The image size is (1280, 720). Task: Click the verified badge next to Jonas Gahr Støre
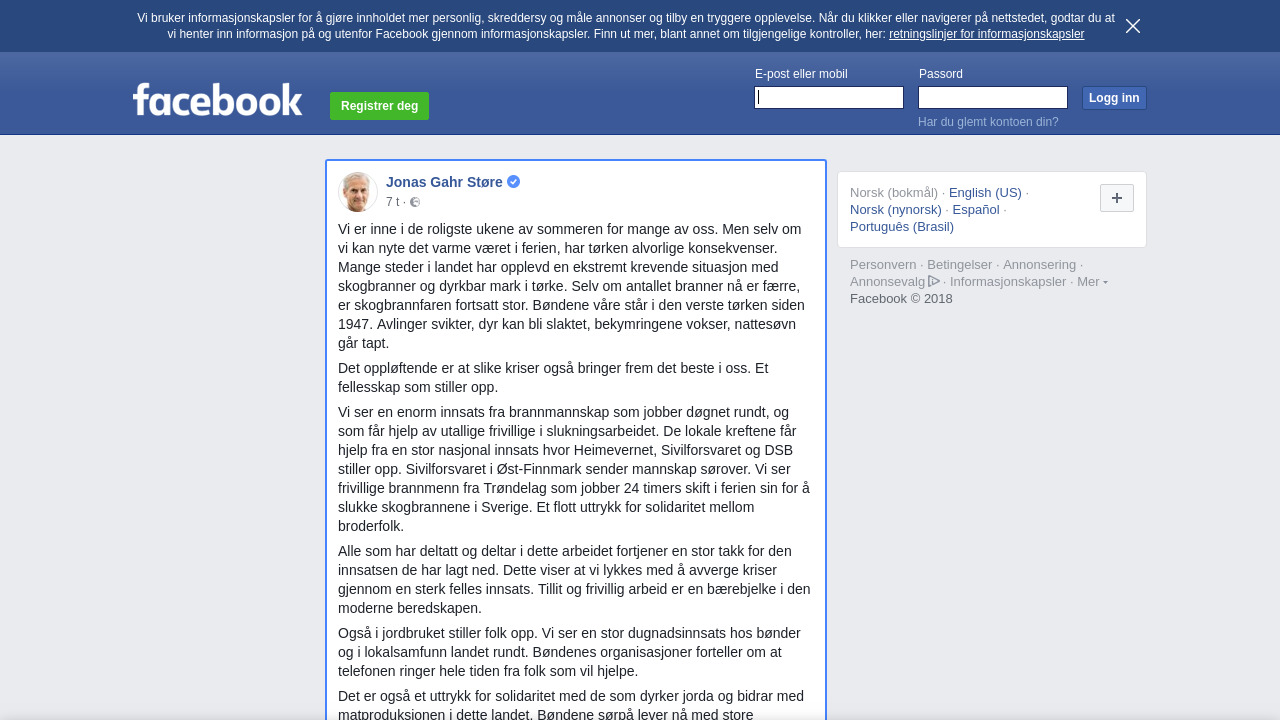point(514,181)
